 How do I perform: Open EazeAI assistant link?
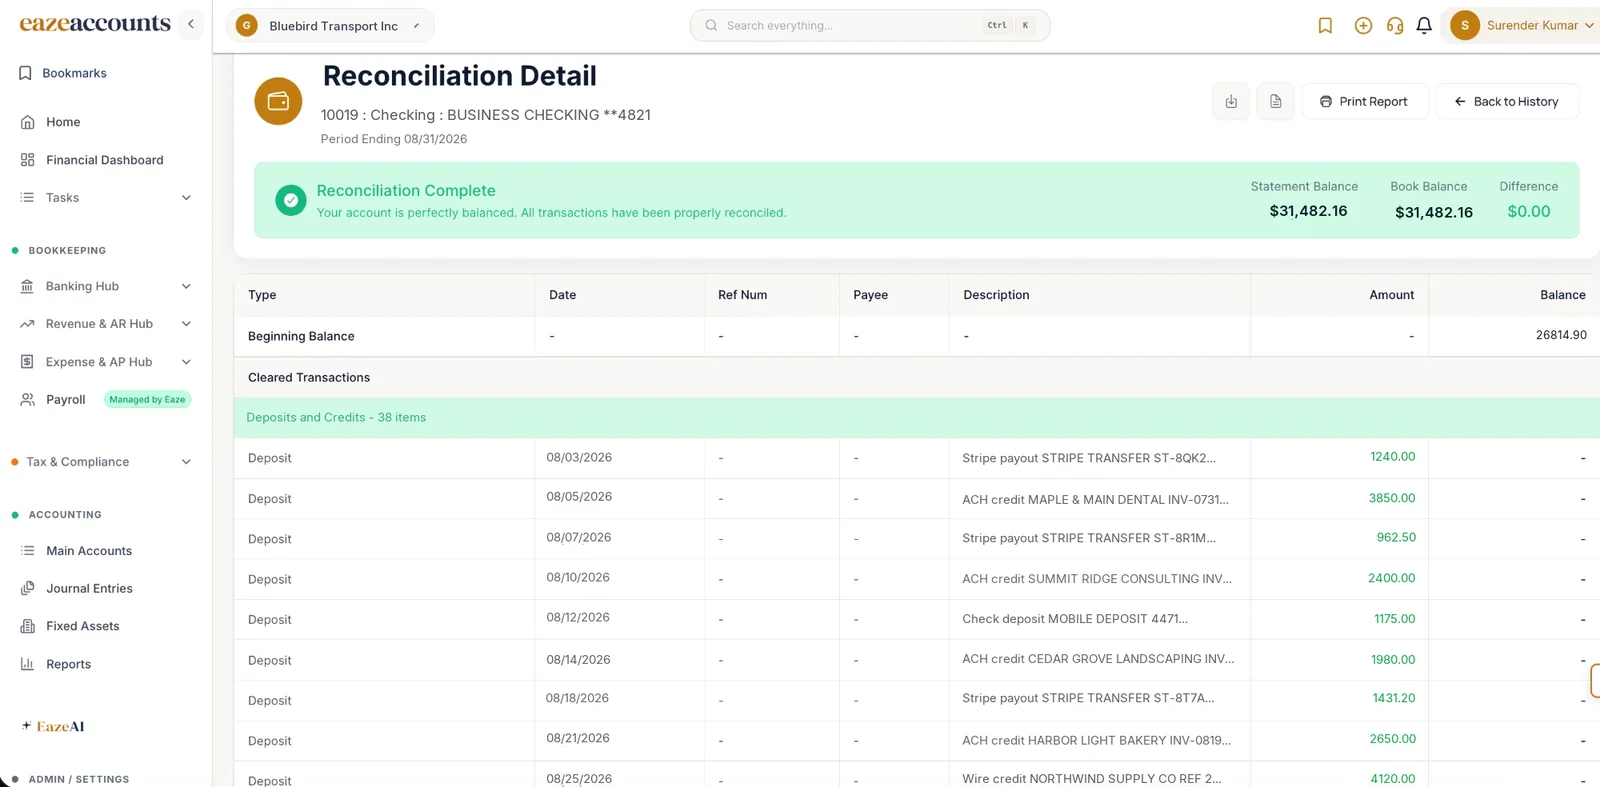coord(53,727)
